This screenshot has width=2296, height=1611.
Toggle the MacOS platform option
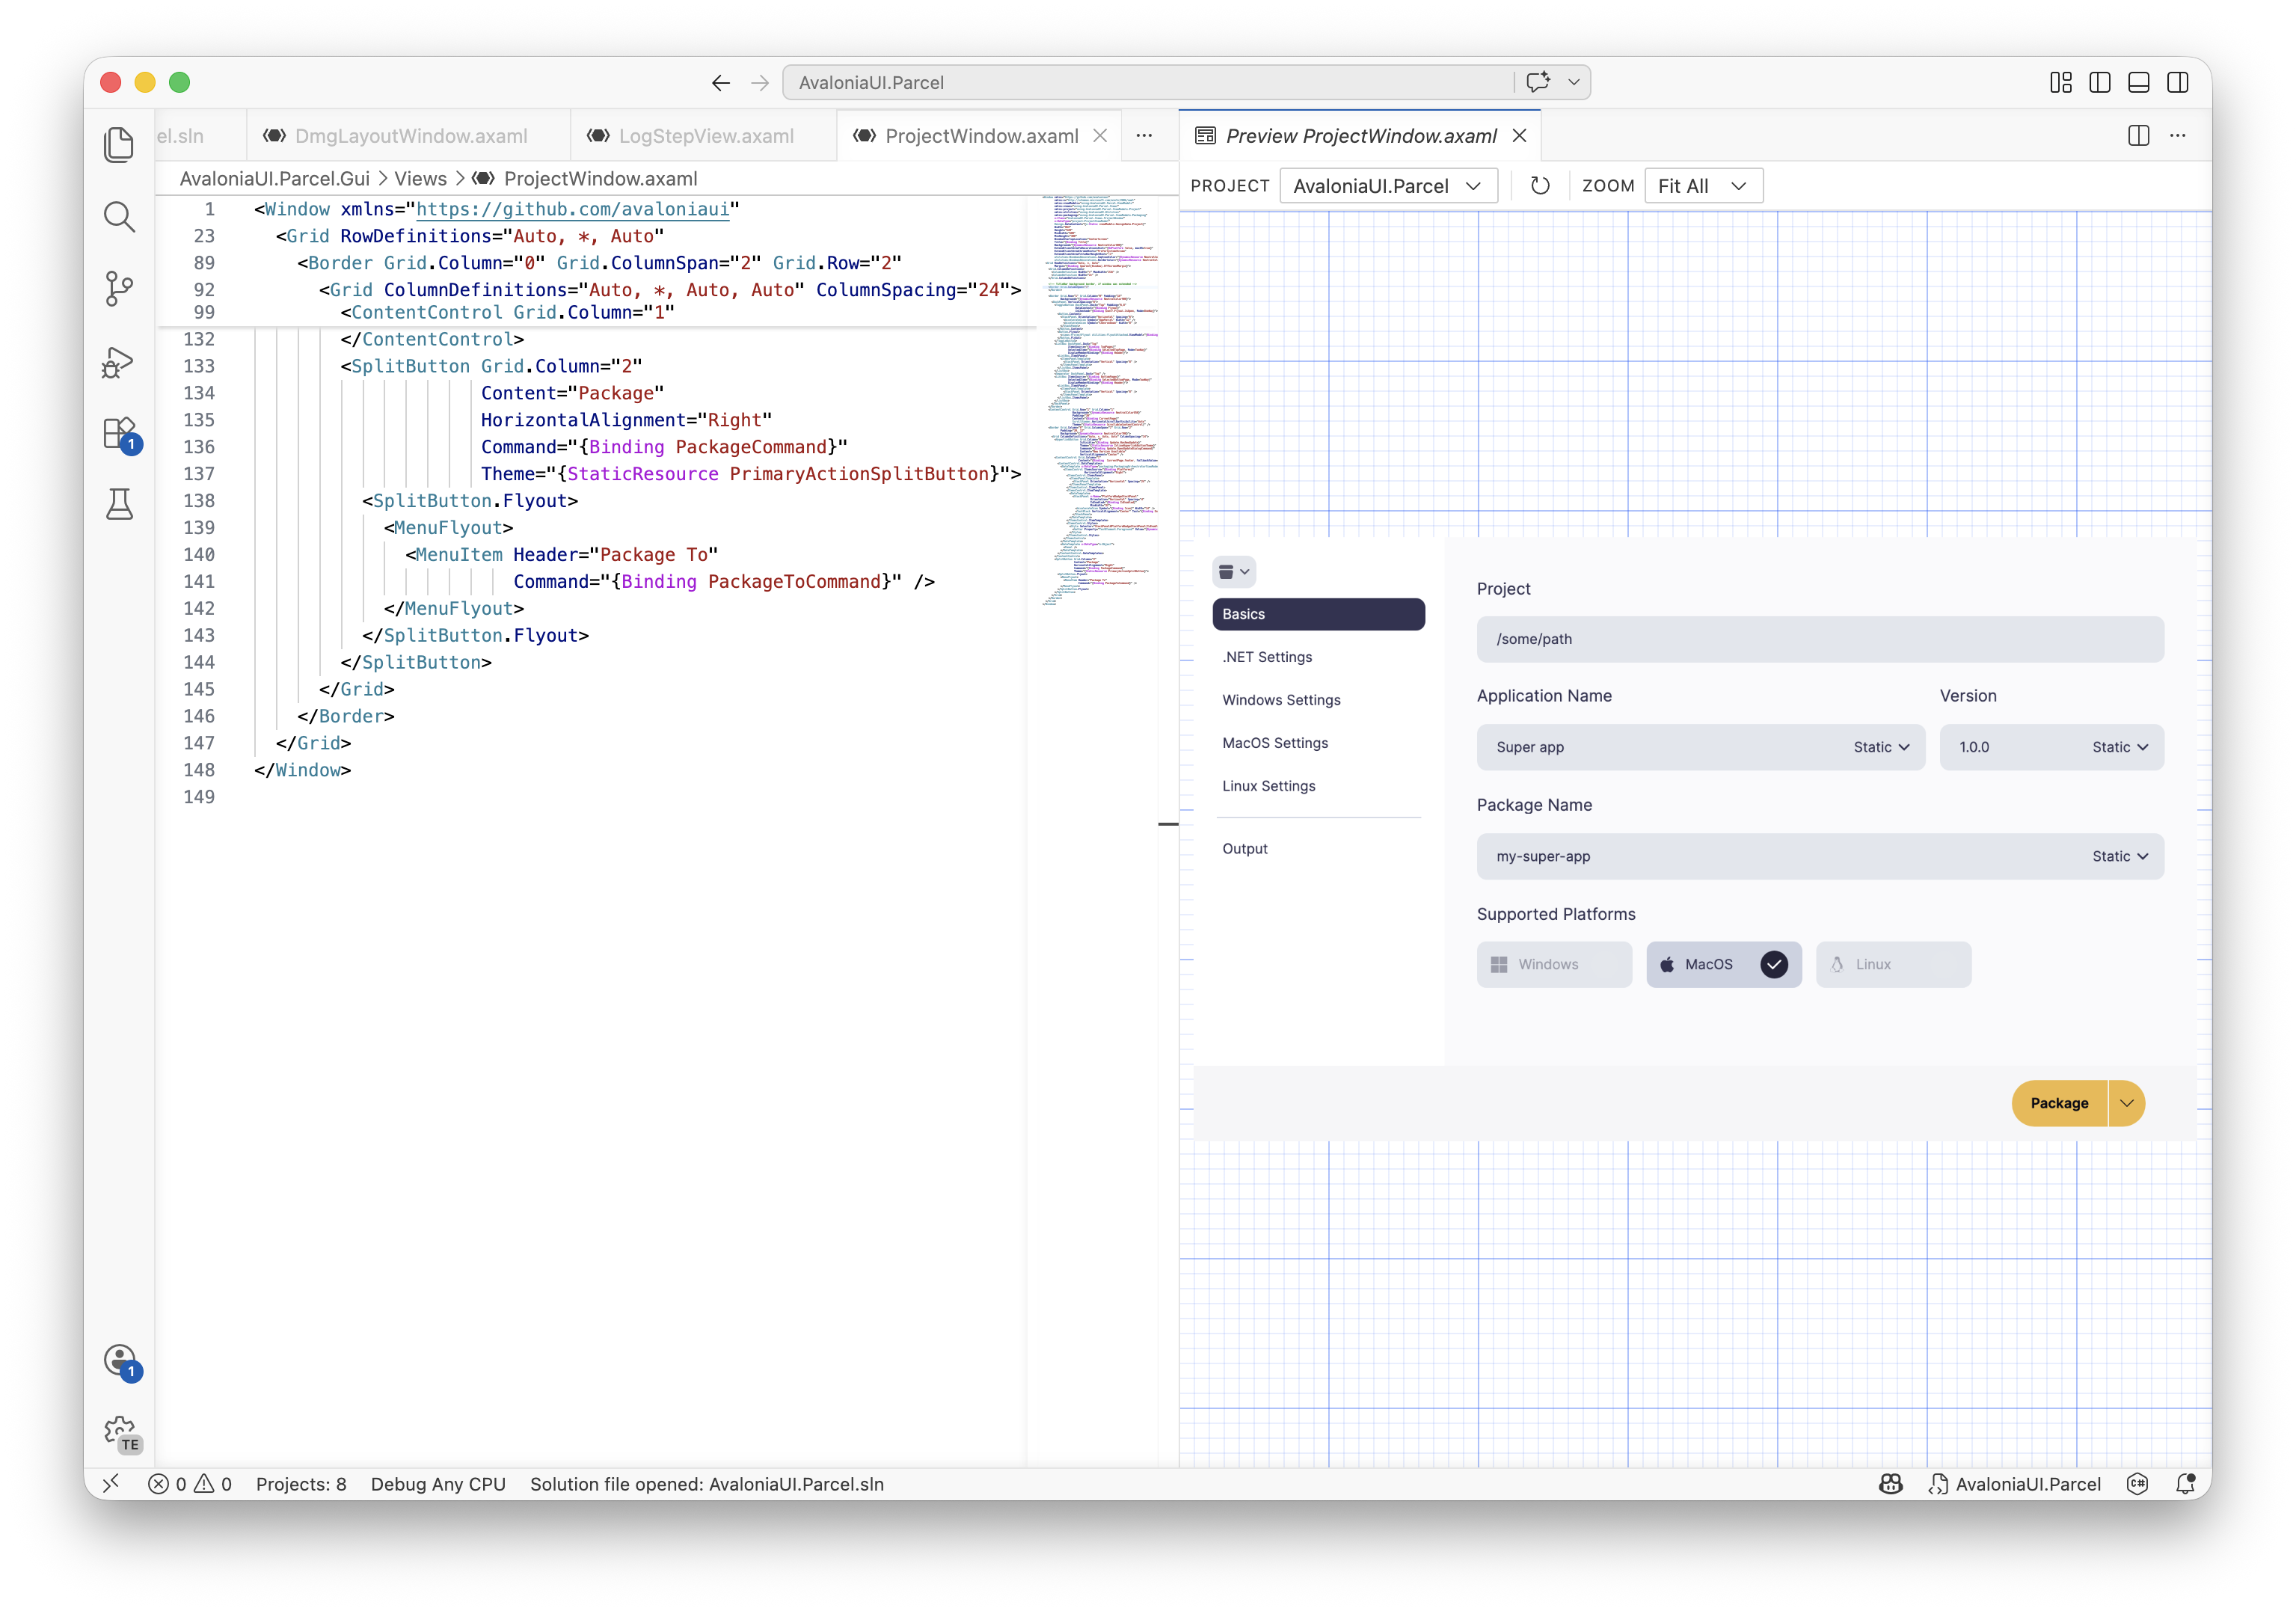[x=1723, y=964]
